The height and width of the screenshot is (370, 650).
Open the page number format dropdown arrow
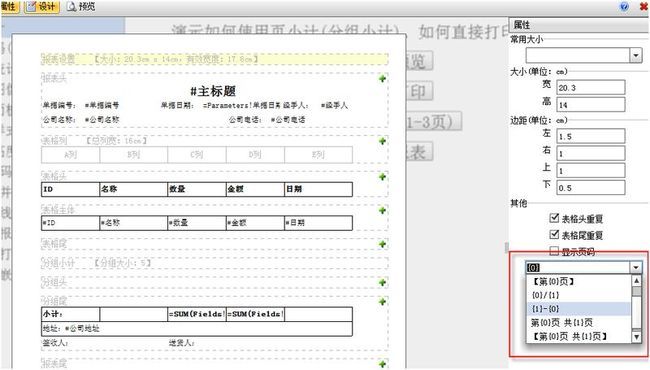635,268
